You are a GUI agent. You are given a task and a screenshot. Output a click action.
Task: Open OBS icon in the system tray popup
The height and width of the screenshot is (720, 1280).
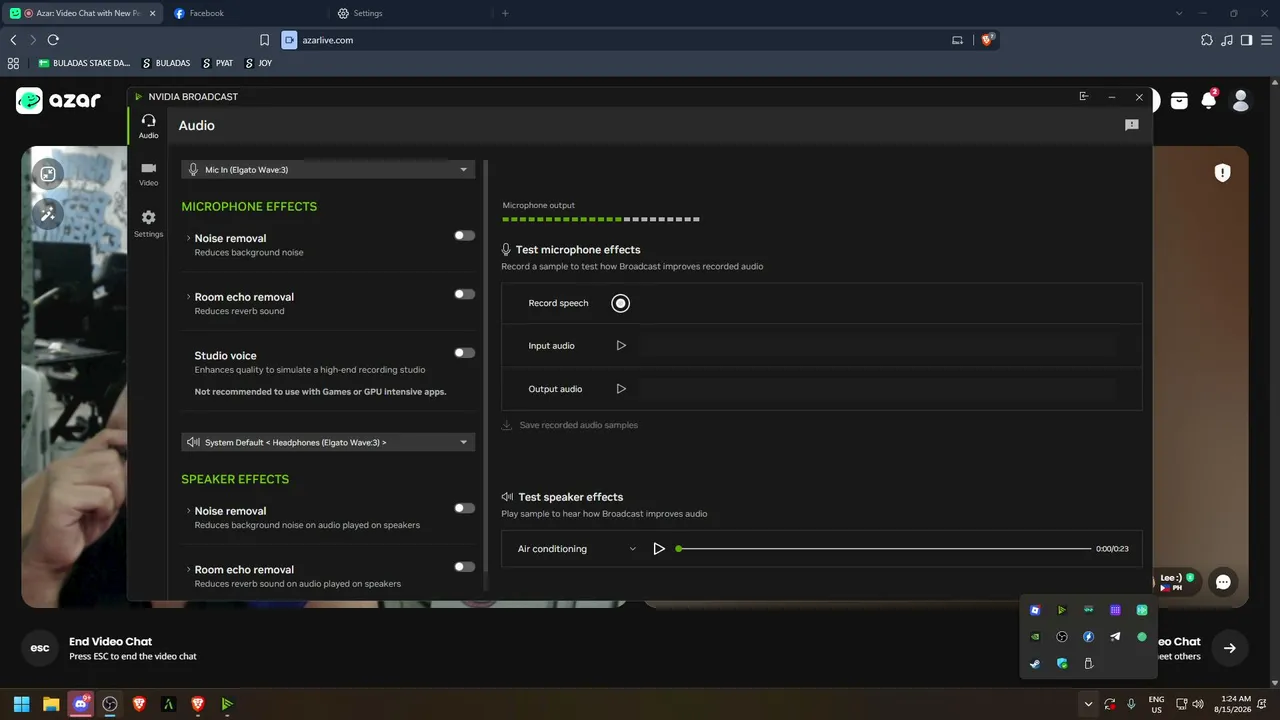coord(1062,637)
